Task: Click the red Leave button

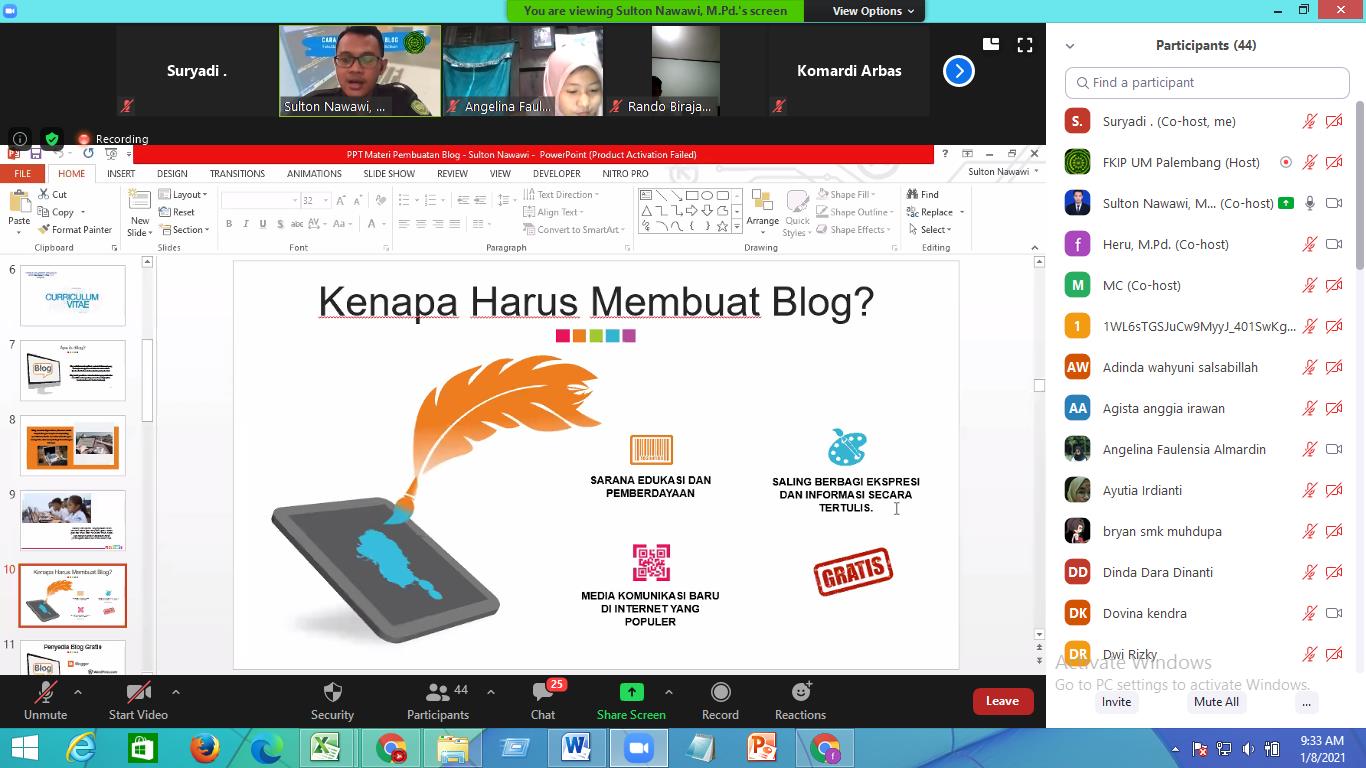Action: point(1002,701)
